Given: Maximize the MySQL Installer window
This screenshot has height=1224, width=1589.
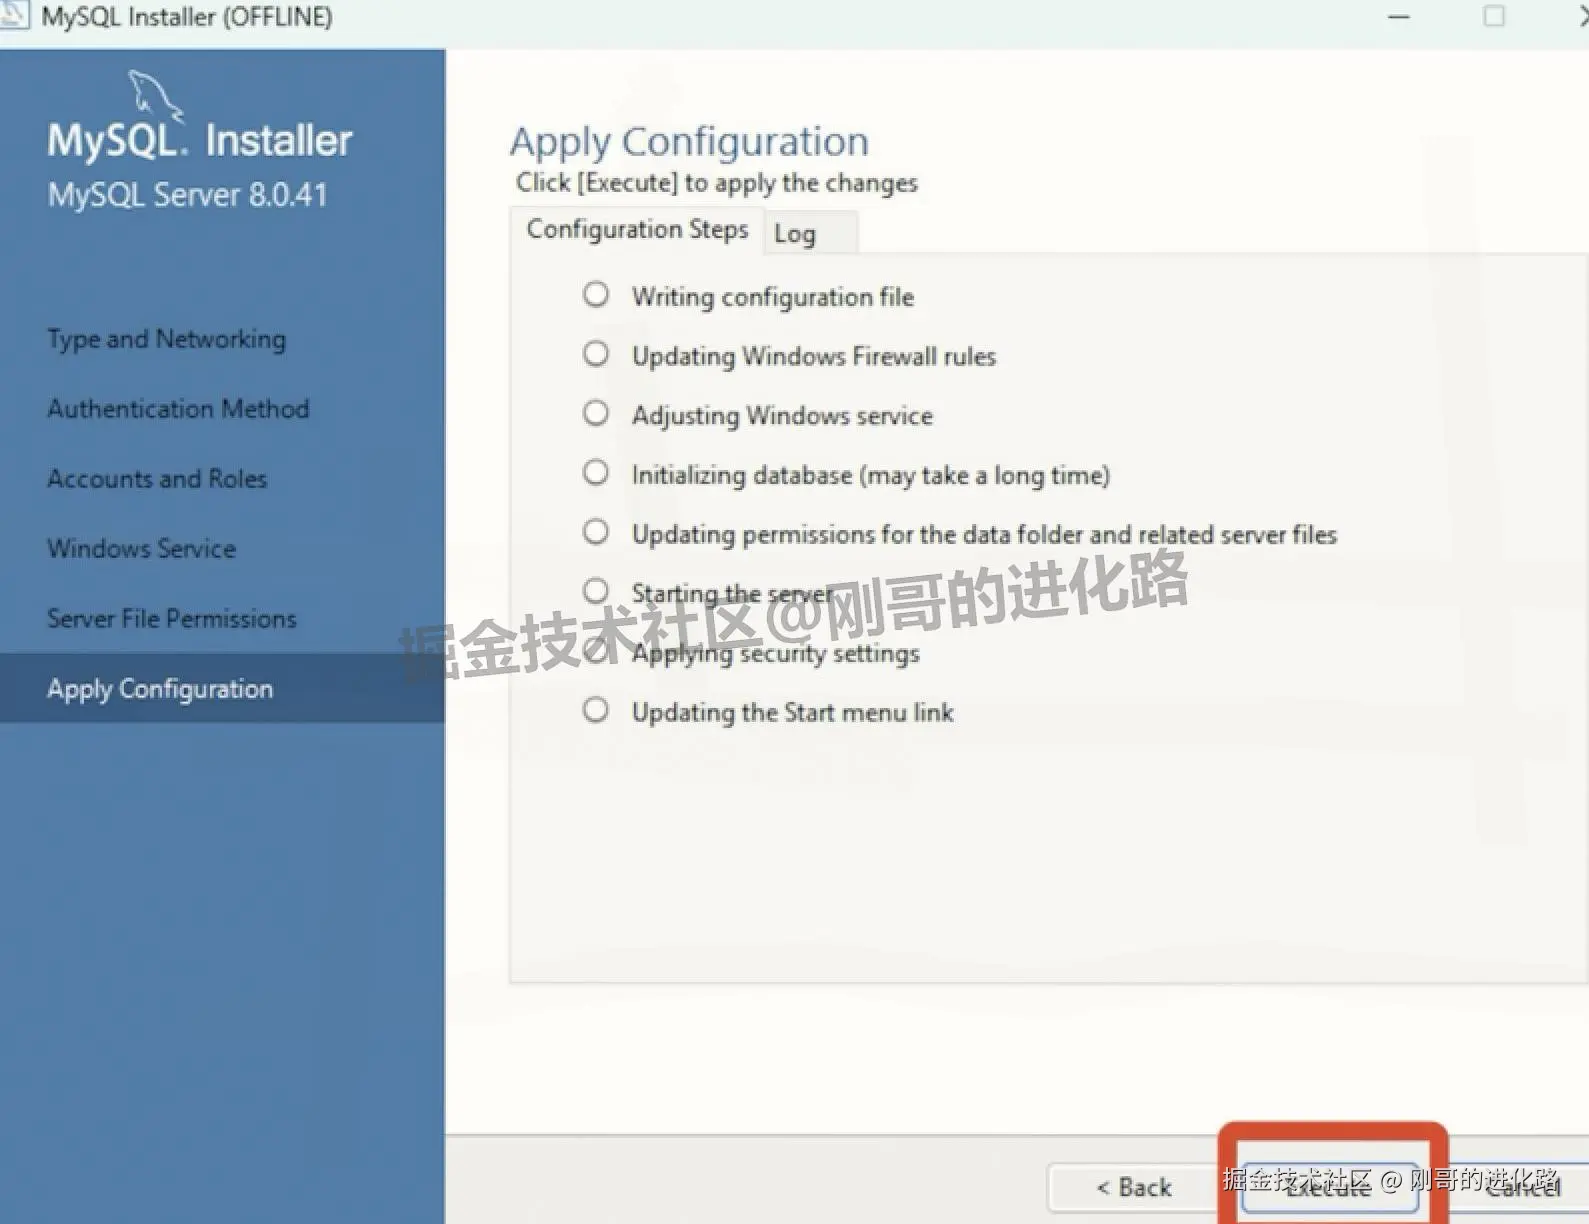Looking at the screenshot, I should [x=1494, y=17].
